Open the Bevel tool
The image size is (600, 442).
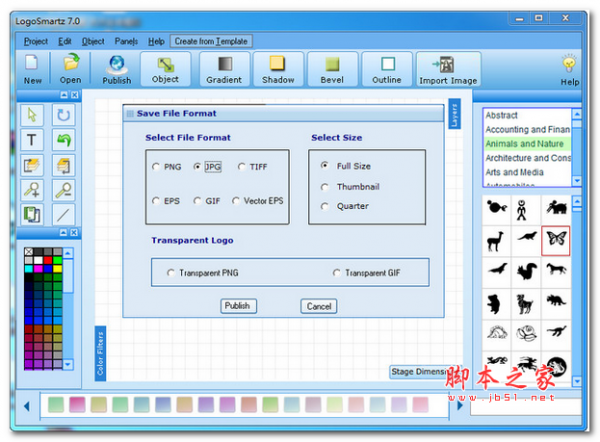tap(332, 69)
